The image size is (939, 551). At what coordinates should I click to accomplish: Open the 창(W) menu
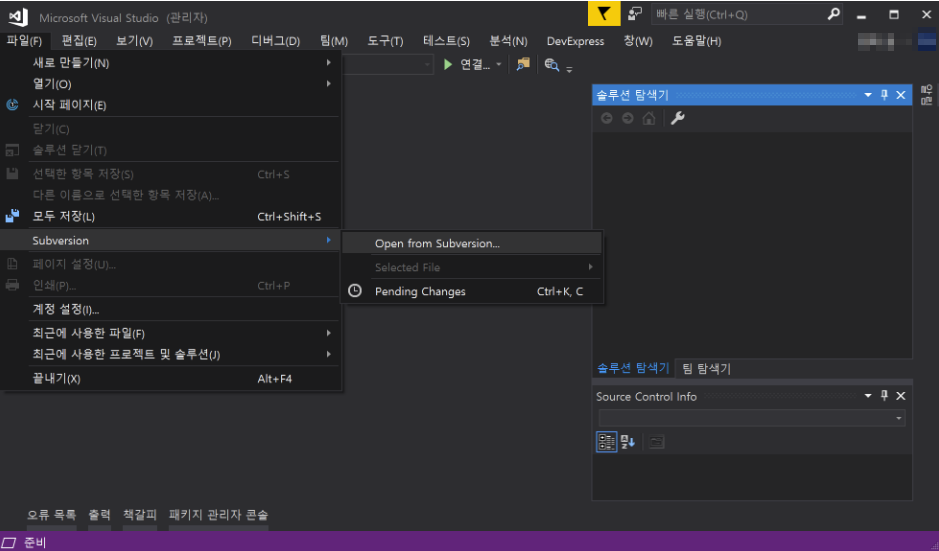(x=638, y=41)
